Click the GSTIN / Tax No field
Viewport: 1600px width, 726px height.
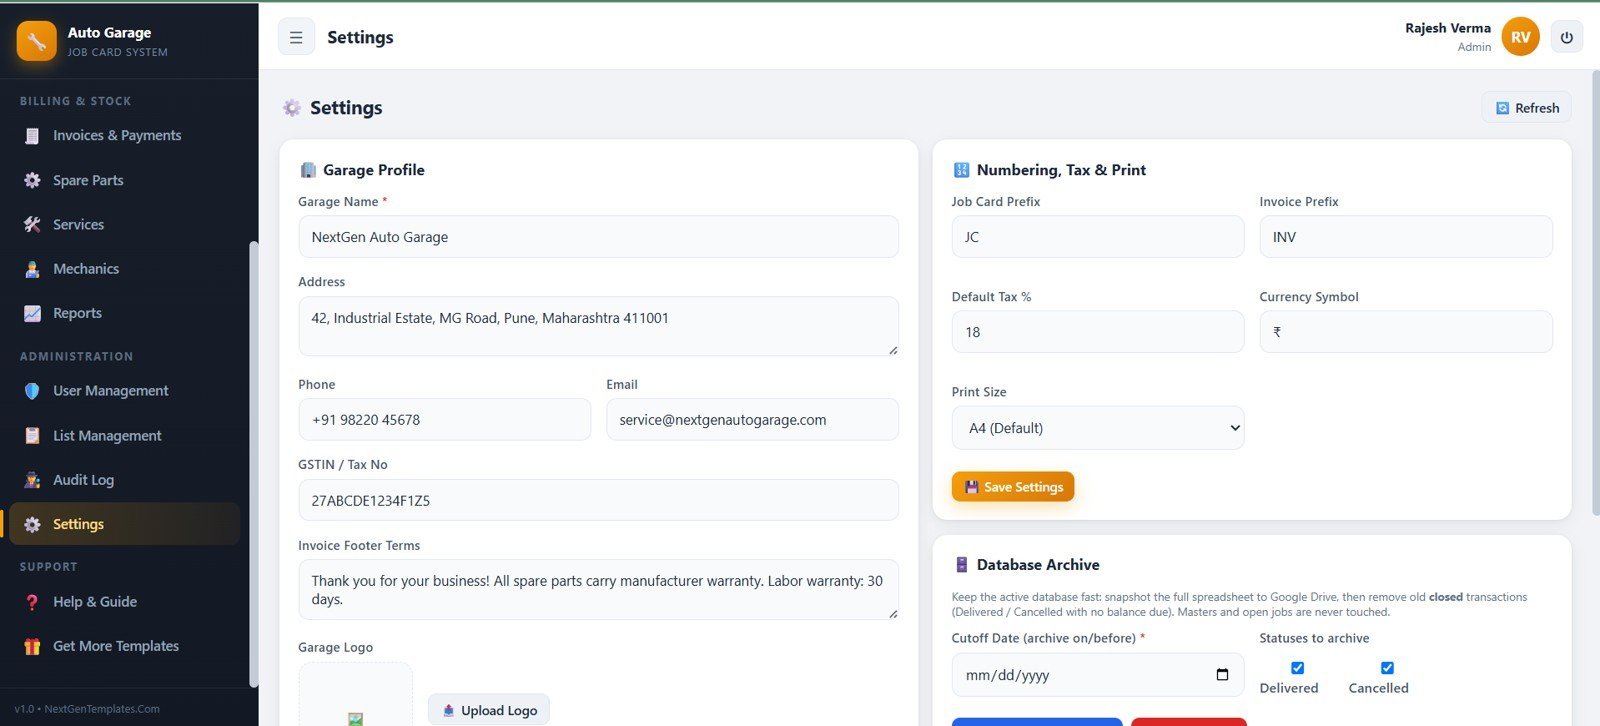pos(598,500)
